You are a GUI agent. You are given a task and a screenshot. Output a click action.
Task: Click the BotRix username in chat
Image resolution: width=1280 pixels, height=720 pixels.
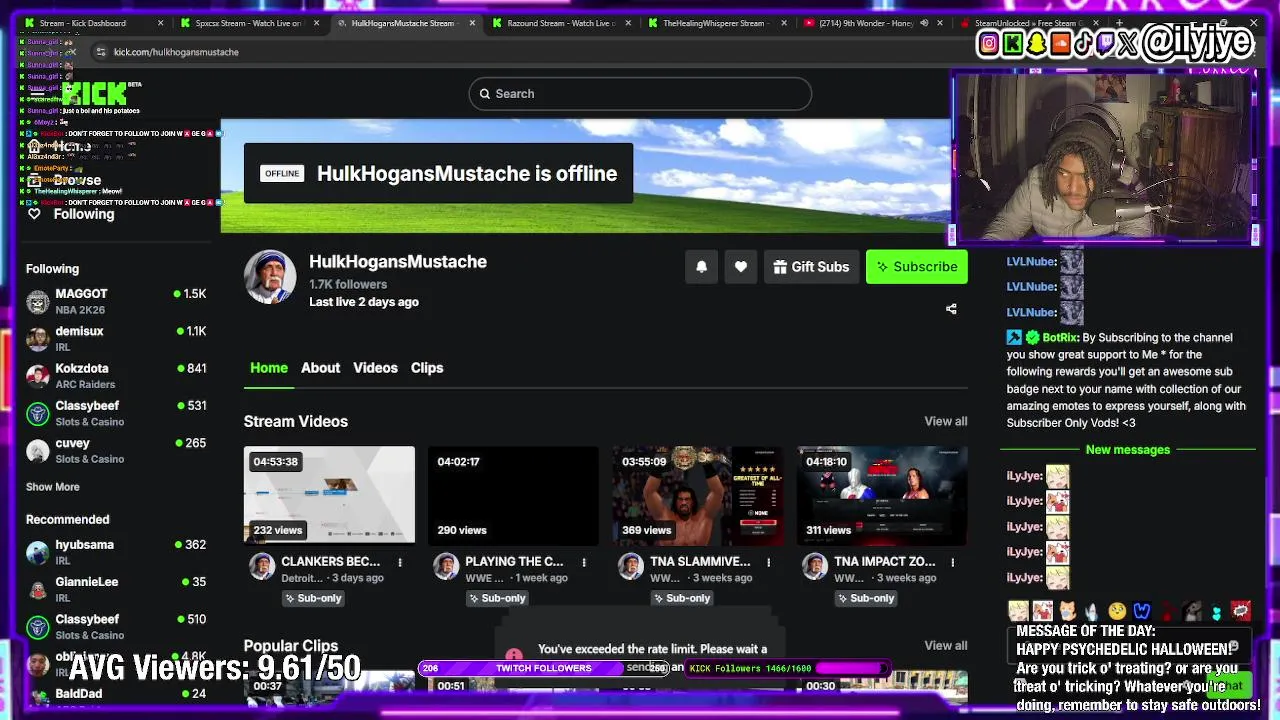pos(1060,338)
